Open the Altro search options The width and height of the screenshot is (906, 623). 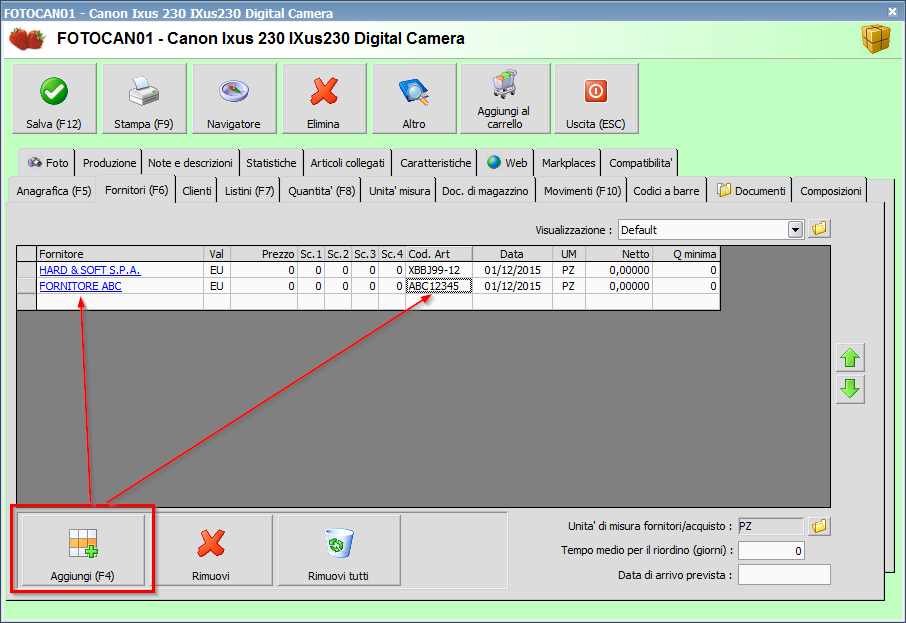pyautogui.click(x=414, y=99)
